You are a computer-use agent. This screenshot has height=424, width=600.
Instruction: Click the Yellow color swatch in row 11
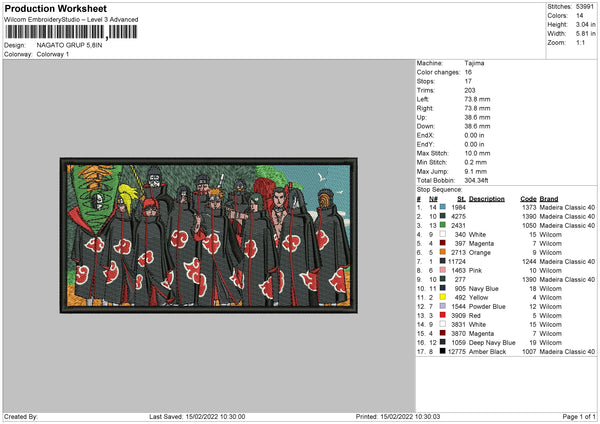443,297
